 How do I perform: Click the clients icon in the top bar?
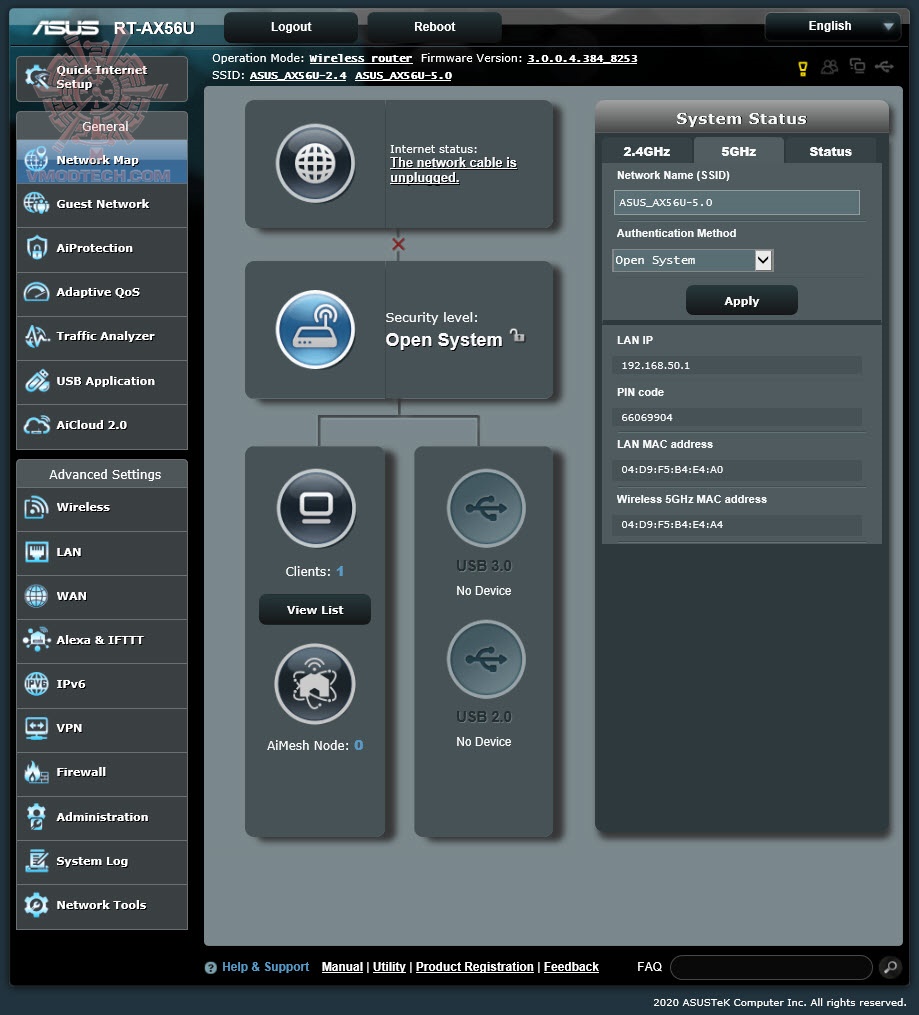[828, 65]
